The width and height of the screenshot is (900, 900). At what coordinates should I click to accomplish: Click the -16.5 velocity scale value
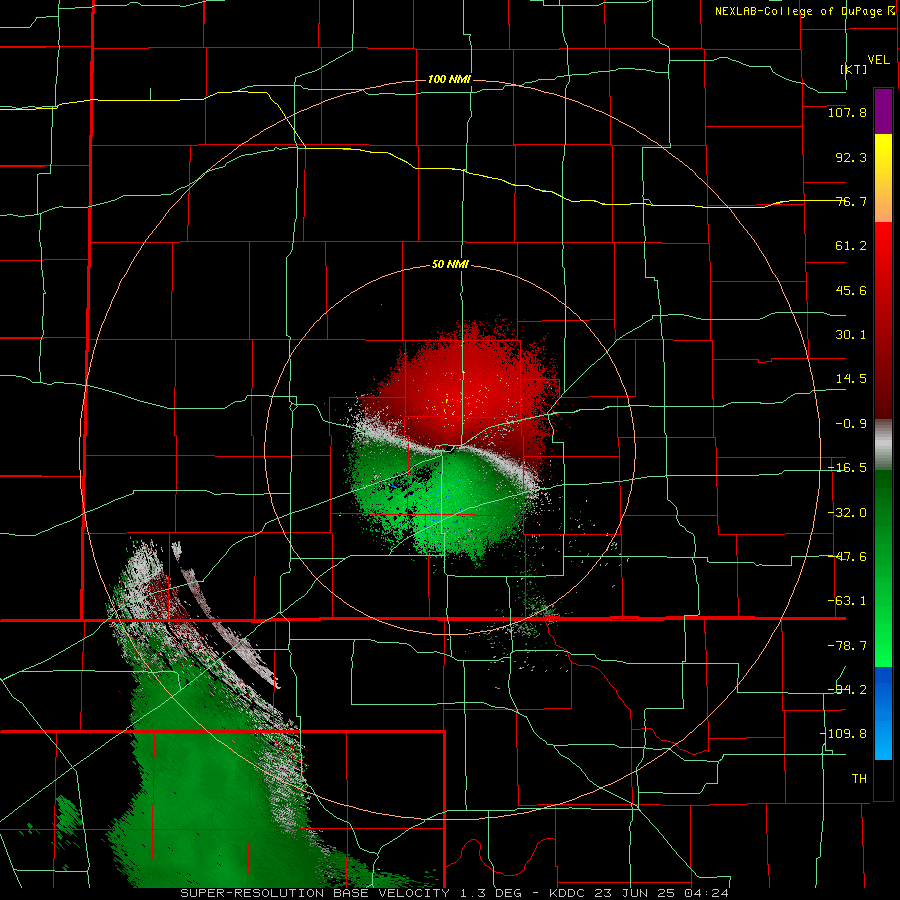tap(847, 468)
